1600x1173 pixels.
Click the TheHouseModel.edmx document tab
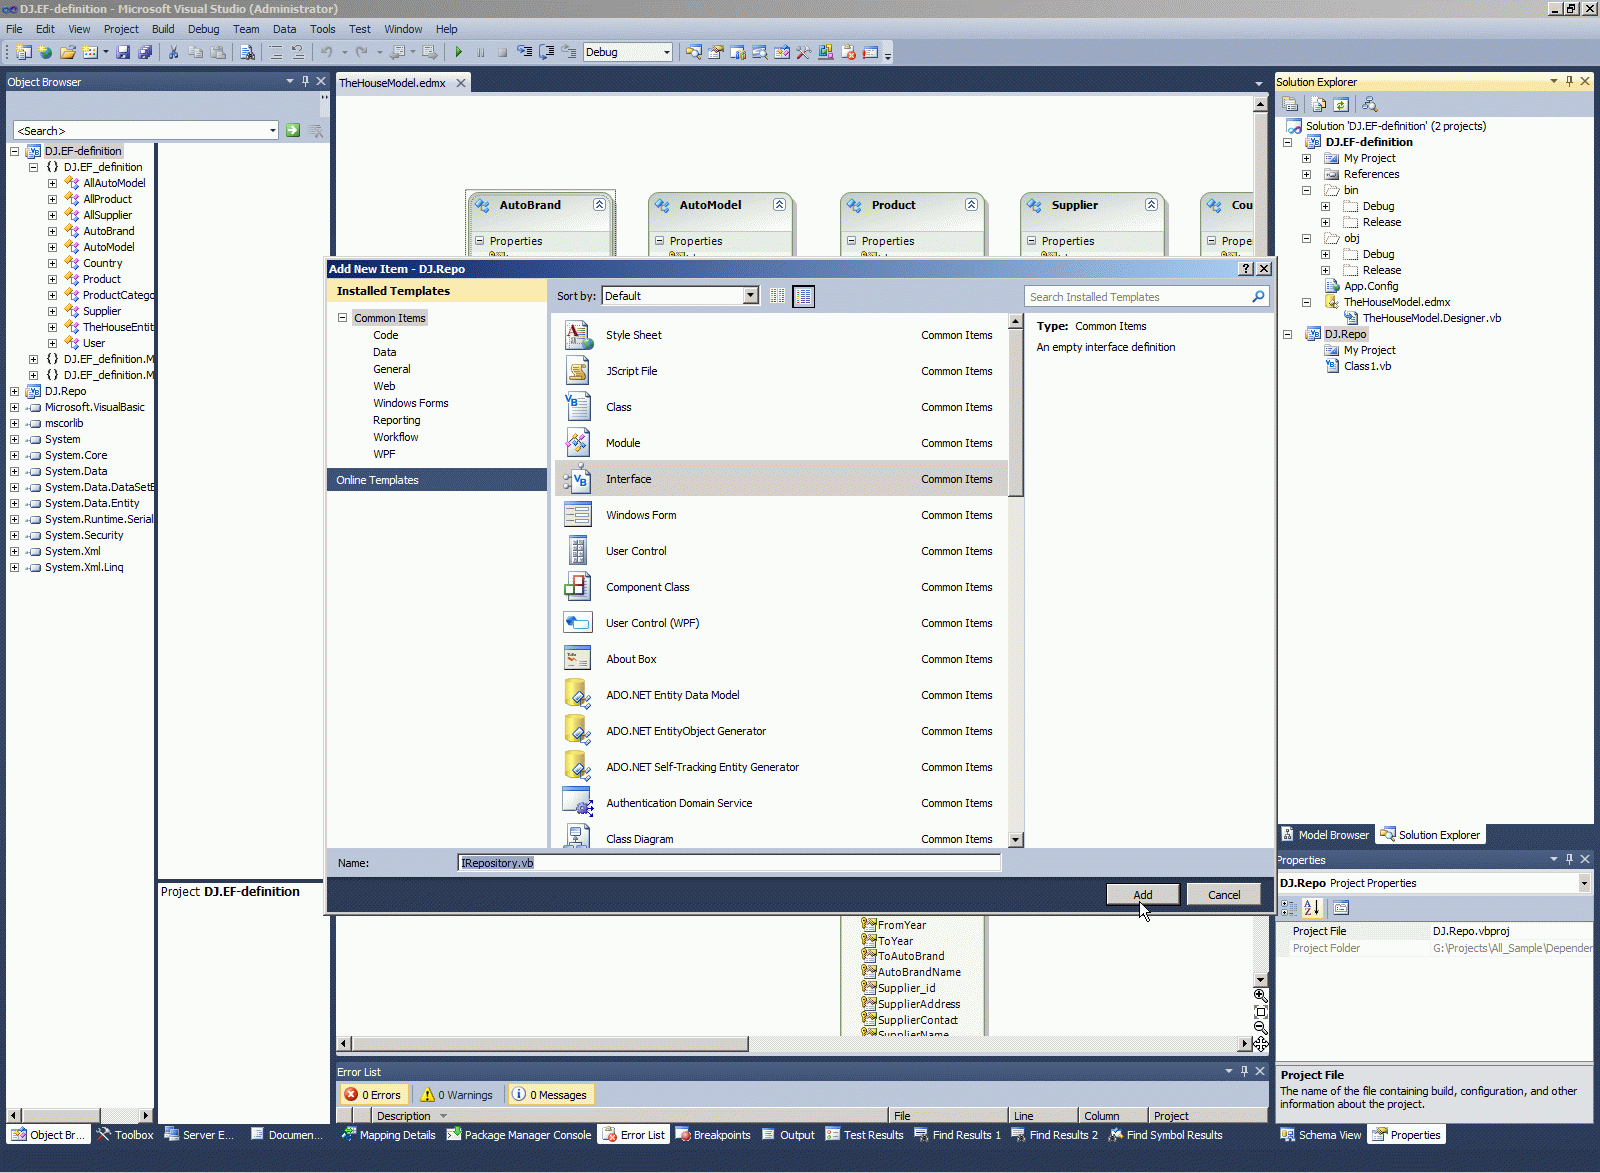[x=392, y=83]
